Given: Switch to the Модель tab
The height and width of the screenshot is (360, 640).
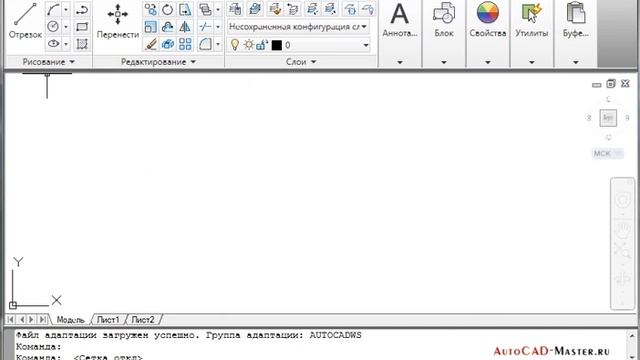Looking at the screenshot, I should (x=70, y=320).
